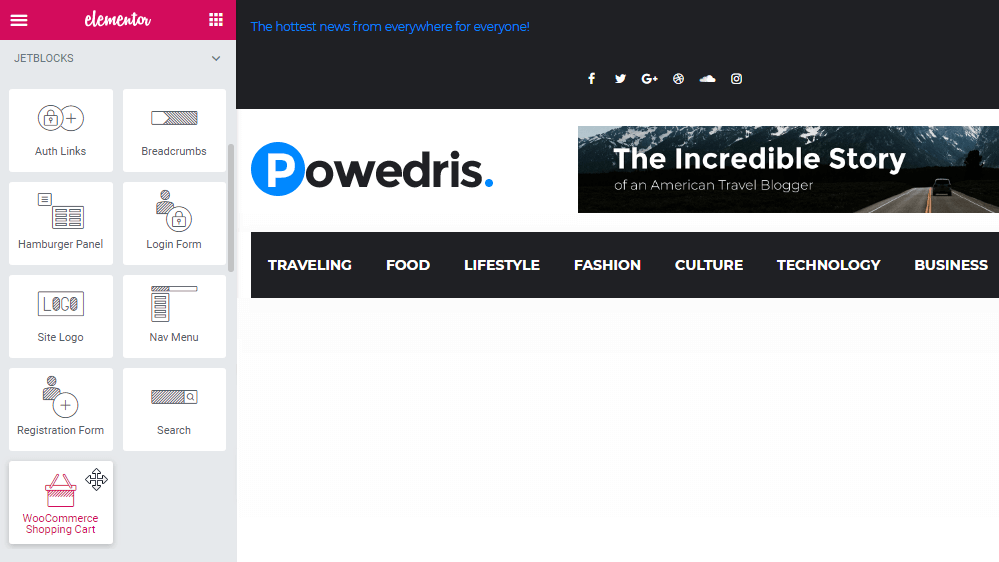
Task: Select the Breadcrumbs widget
Action: [x=174, y=131]
